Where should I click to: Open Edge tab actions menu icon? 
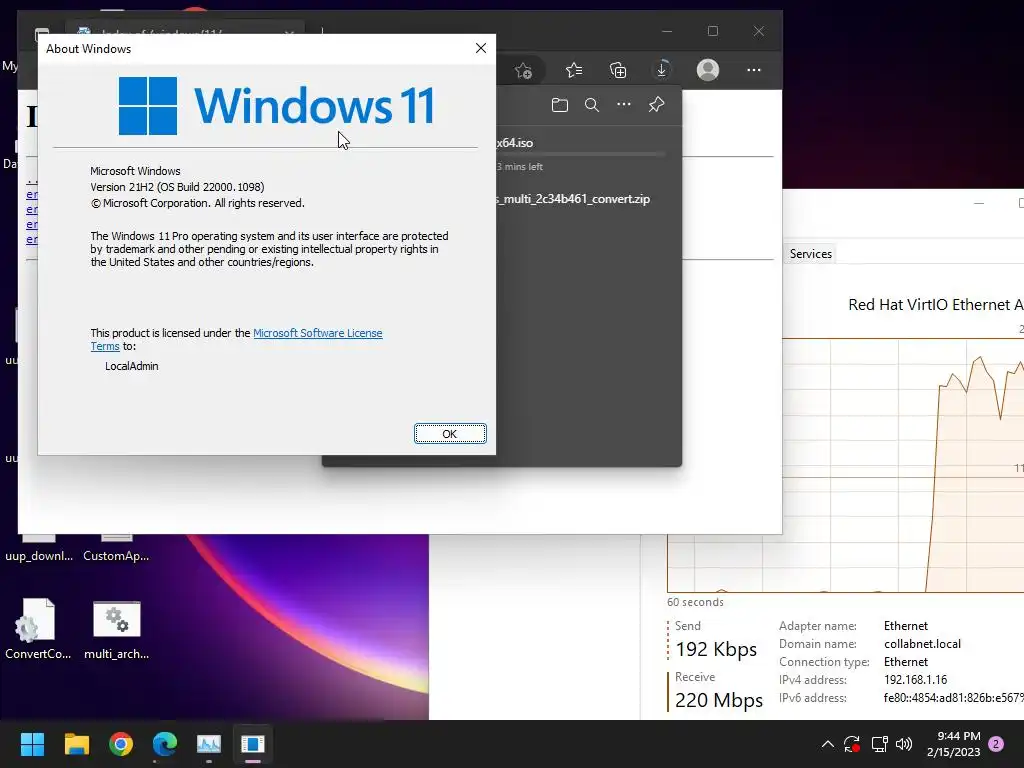click(42, 33)
